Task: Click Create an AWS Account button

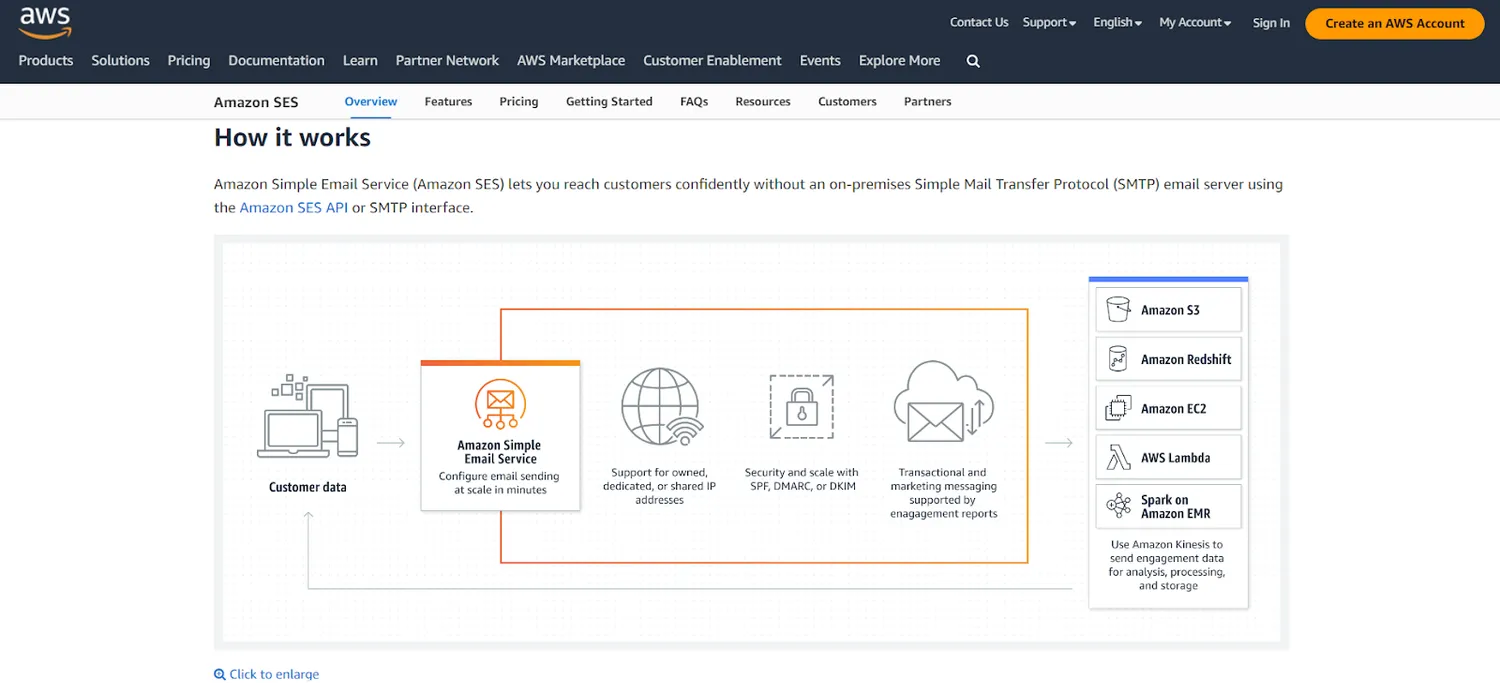Action: coord(1395,23)
